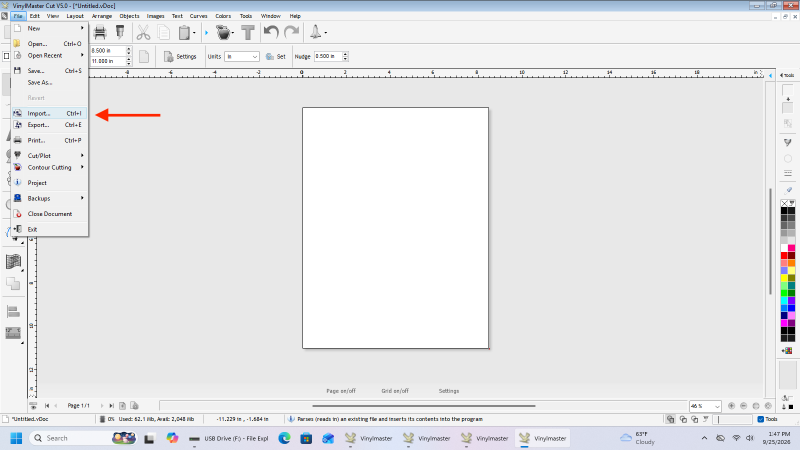The width and height of the screenshot is (800, 450).
Task: Open USB Drive (F:) File Explorer taskbar item
Action: click(x=229, y=438)
